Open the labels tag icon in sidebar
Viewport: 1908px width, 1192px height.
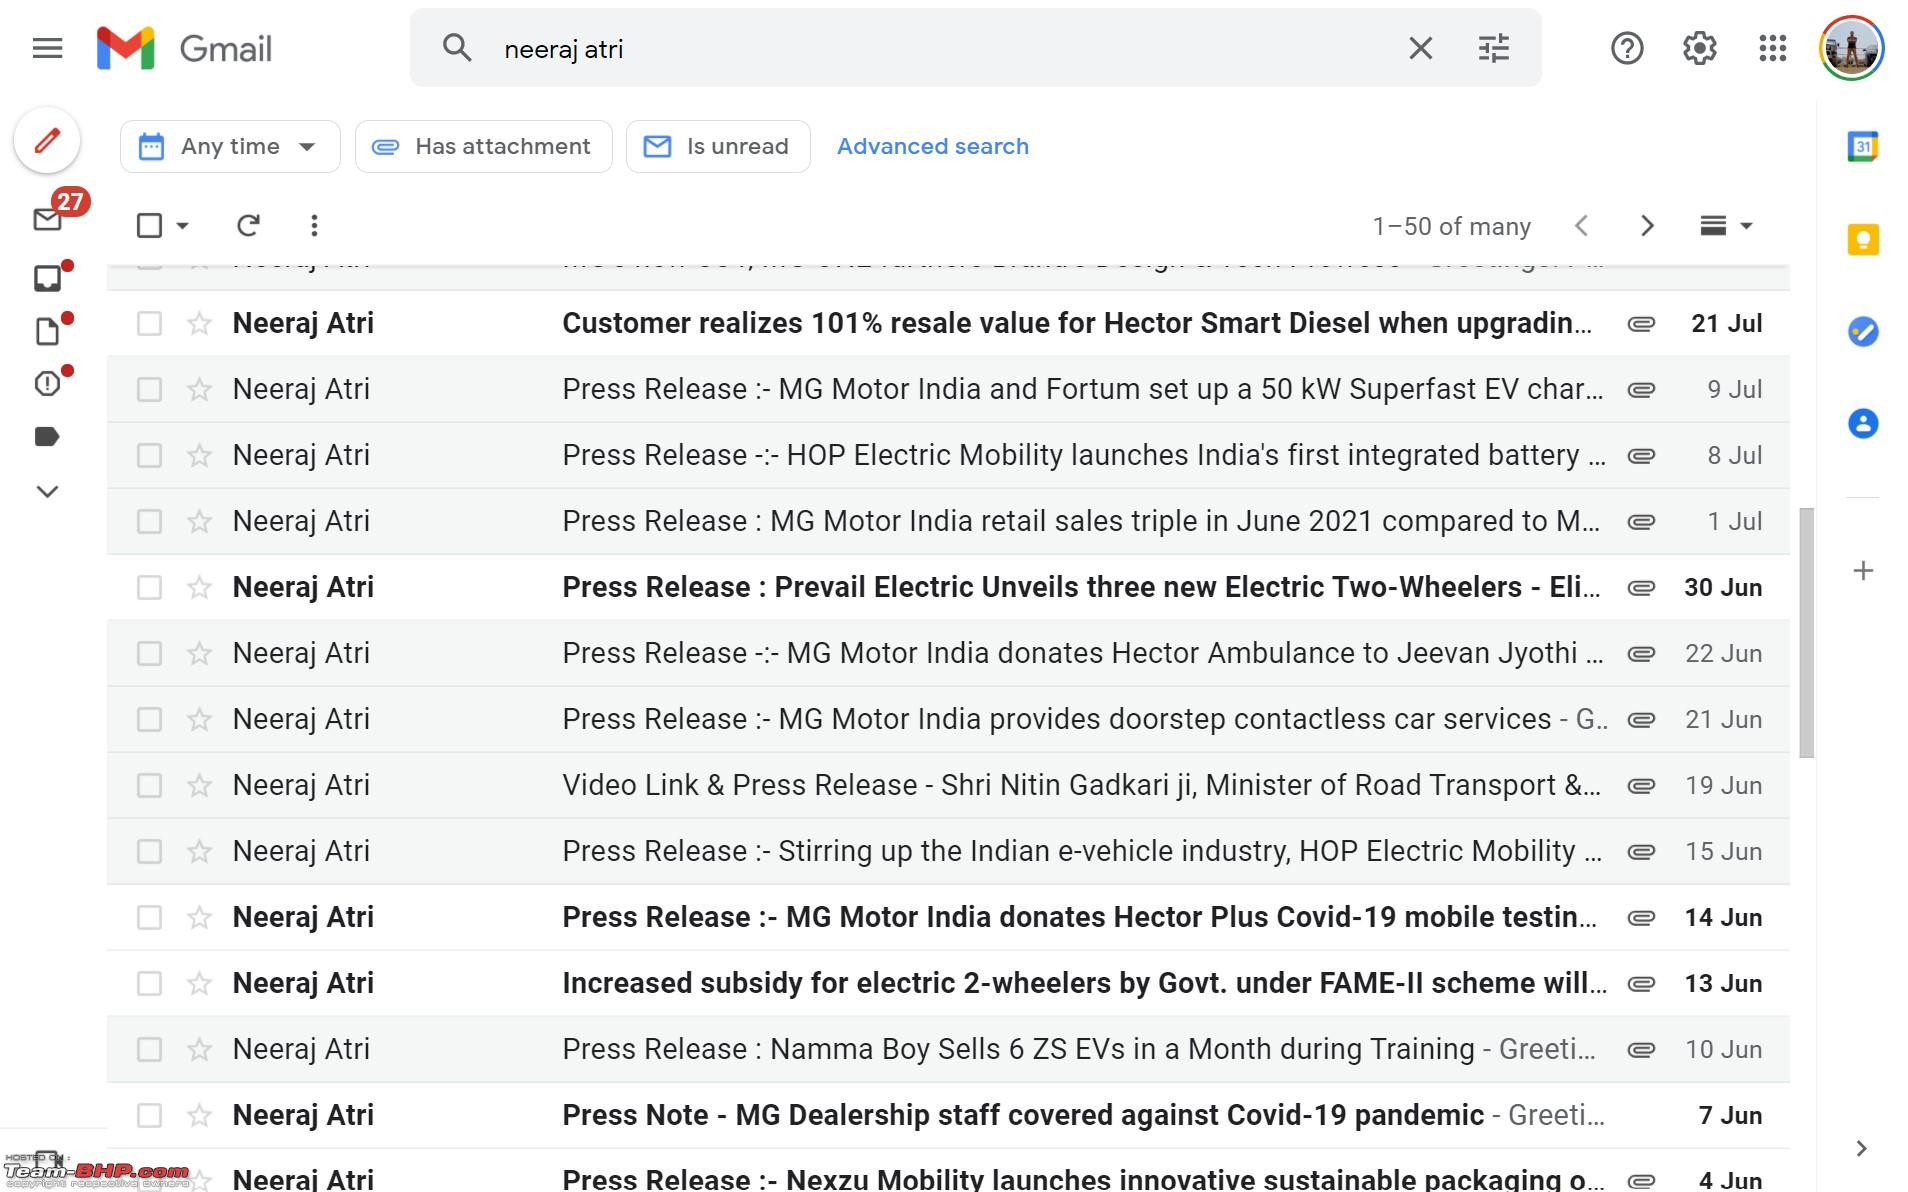(x=47, y=437)
